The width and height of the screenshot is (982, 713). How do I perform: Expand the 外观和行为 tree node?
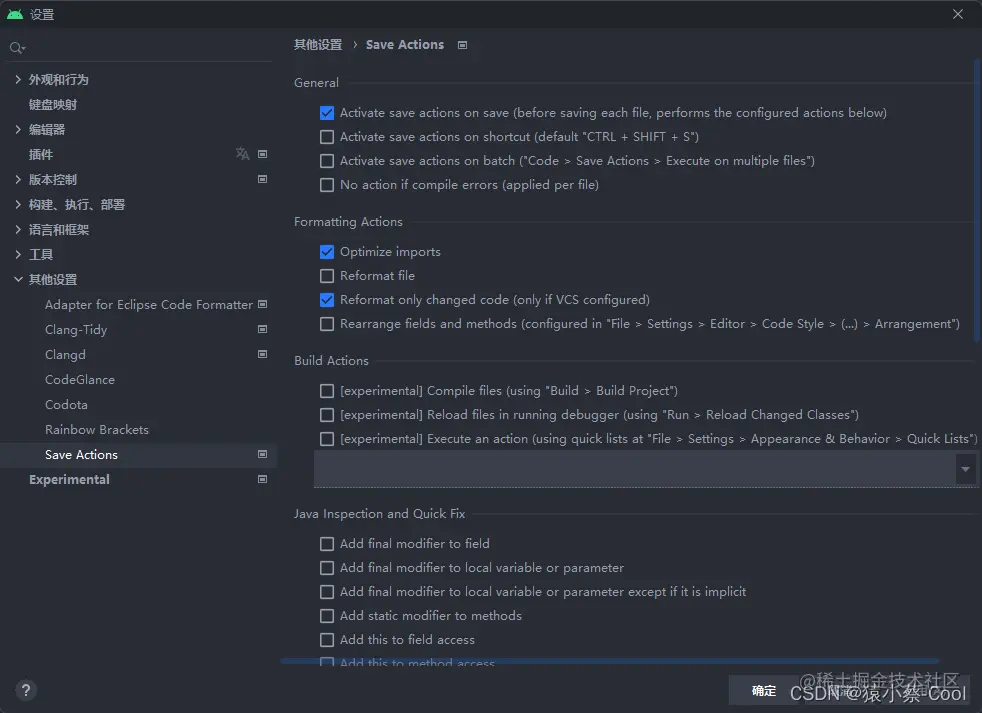pos(18,79)
